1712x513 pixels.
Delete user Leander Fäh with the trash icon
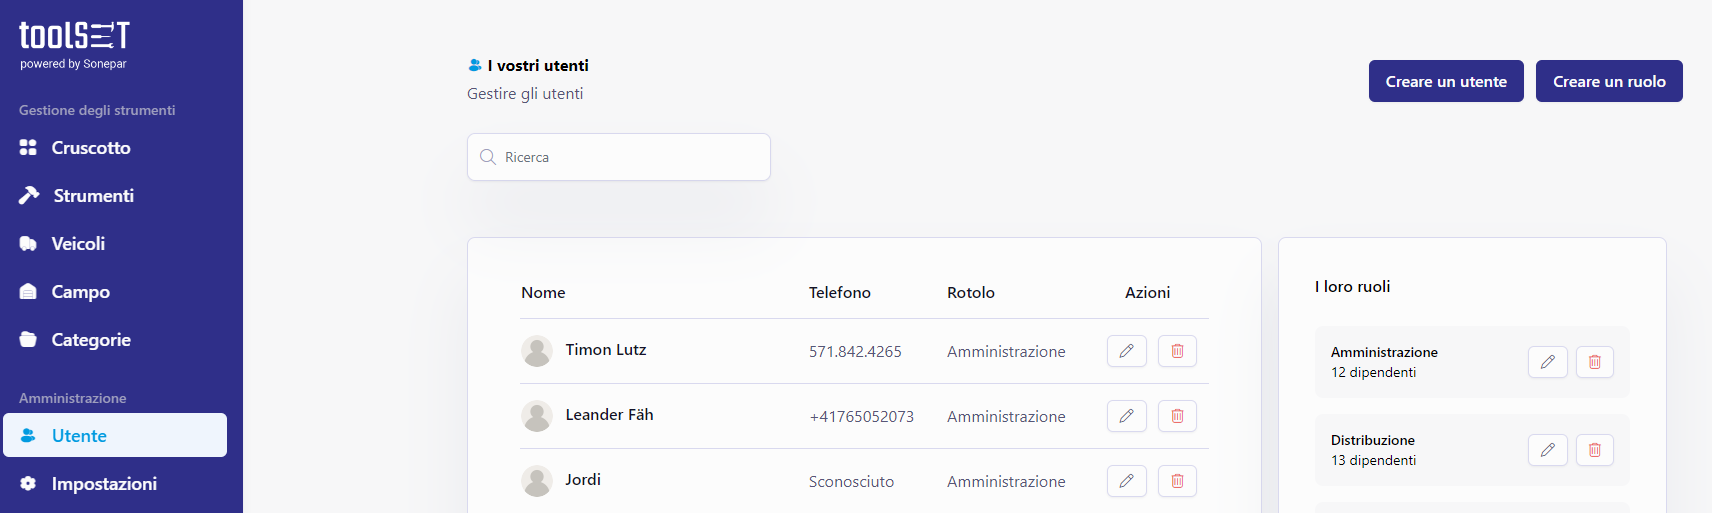coord(1177,416)
